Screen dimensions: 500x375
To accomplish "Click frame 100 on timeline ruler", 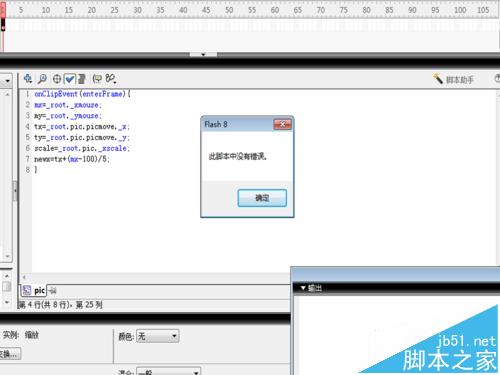I will [x=460, y=10].
